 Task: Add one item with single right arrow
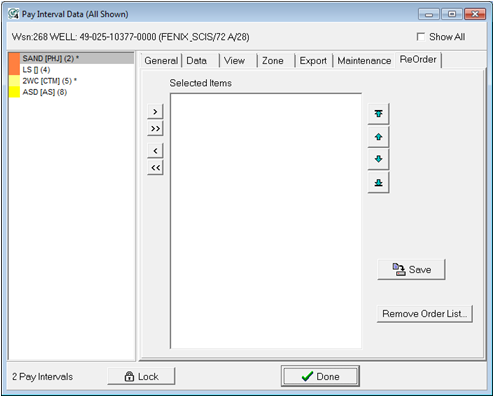click(x=155, y=112)
